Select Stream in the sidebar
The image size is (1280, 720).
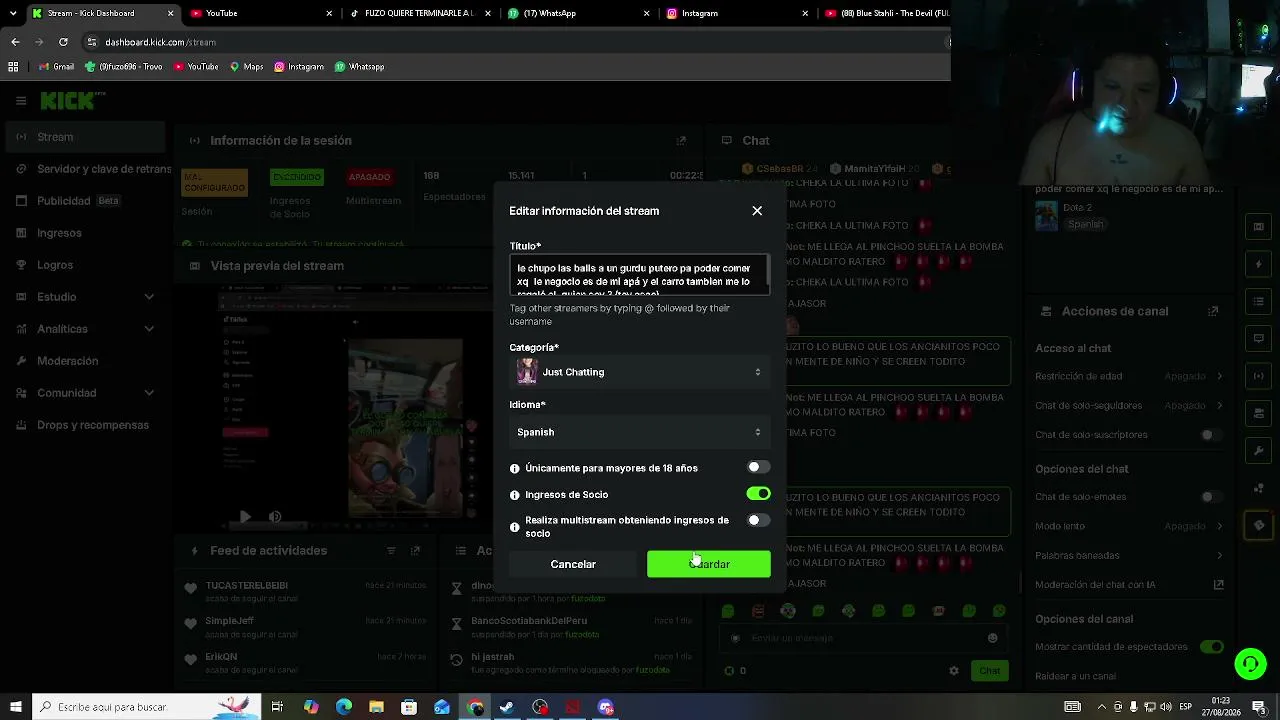pyautogui.click(x=85, y=137)
